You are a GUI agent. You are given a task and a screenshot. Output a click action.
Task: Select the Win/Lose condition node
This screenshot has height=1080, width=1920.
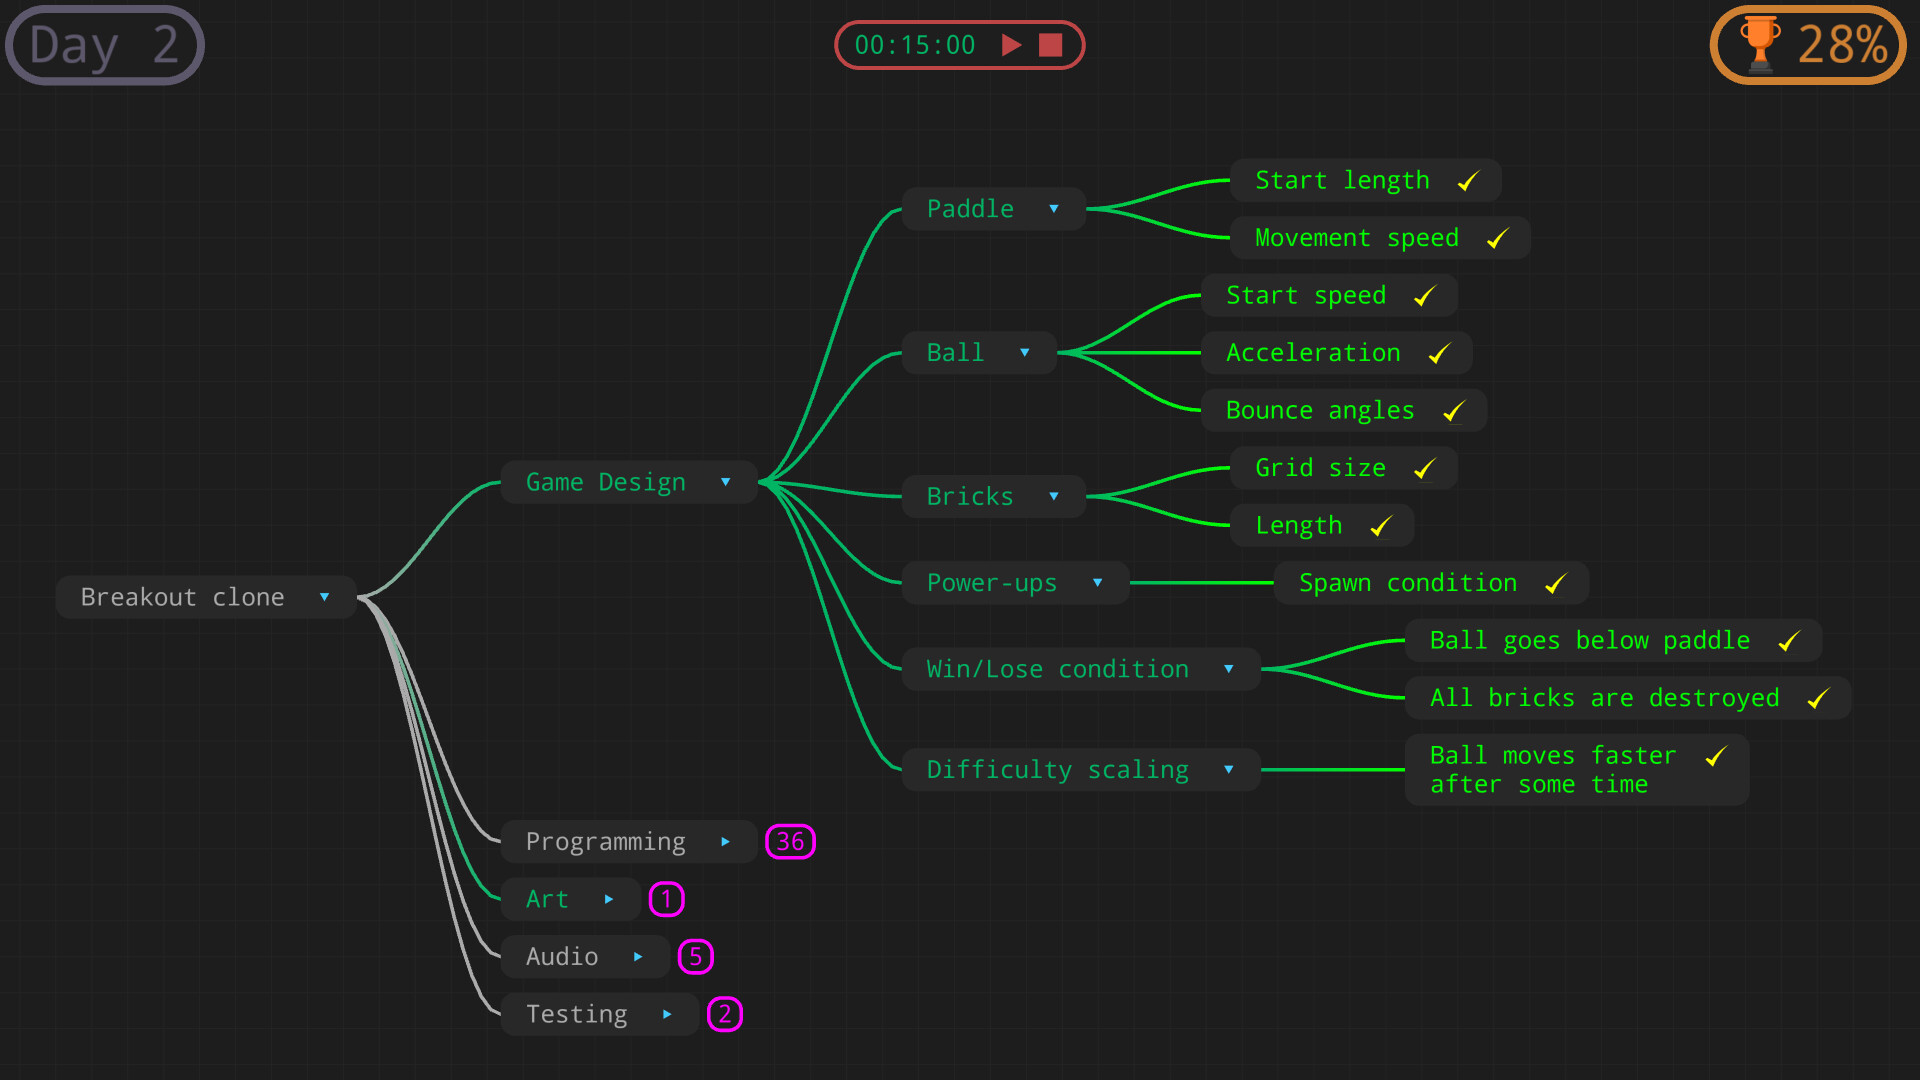(1057, 669)
